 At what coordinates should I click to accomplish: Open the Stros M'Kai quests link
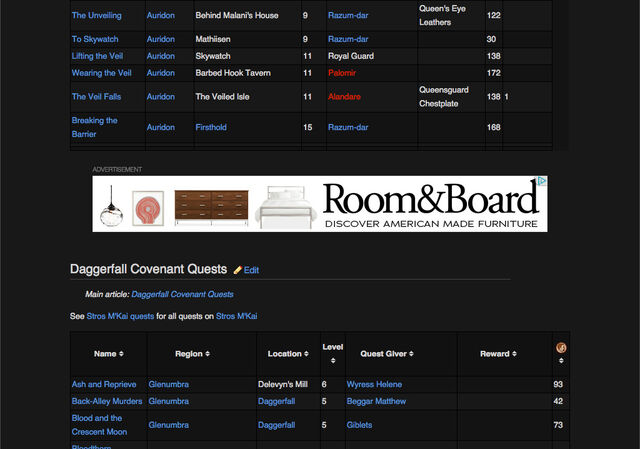click(120, 316)
